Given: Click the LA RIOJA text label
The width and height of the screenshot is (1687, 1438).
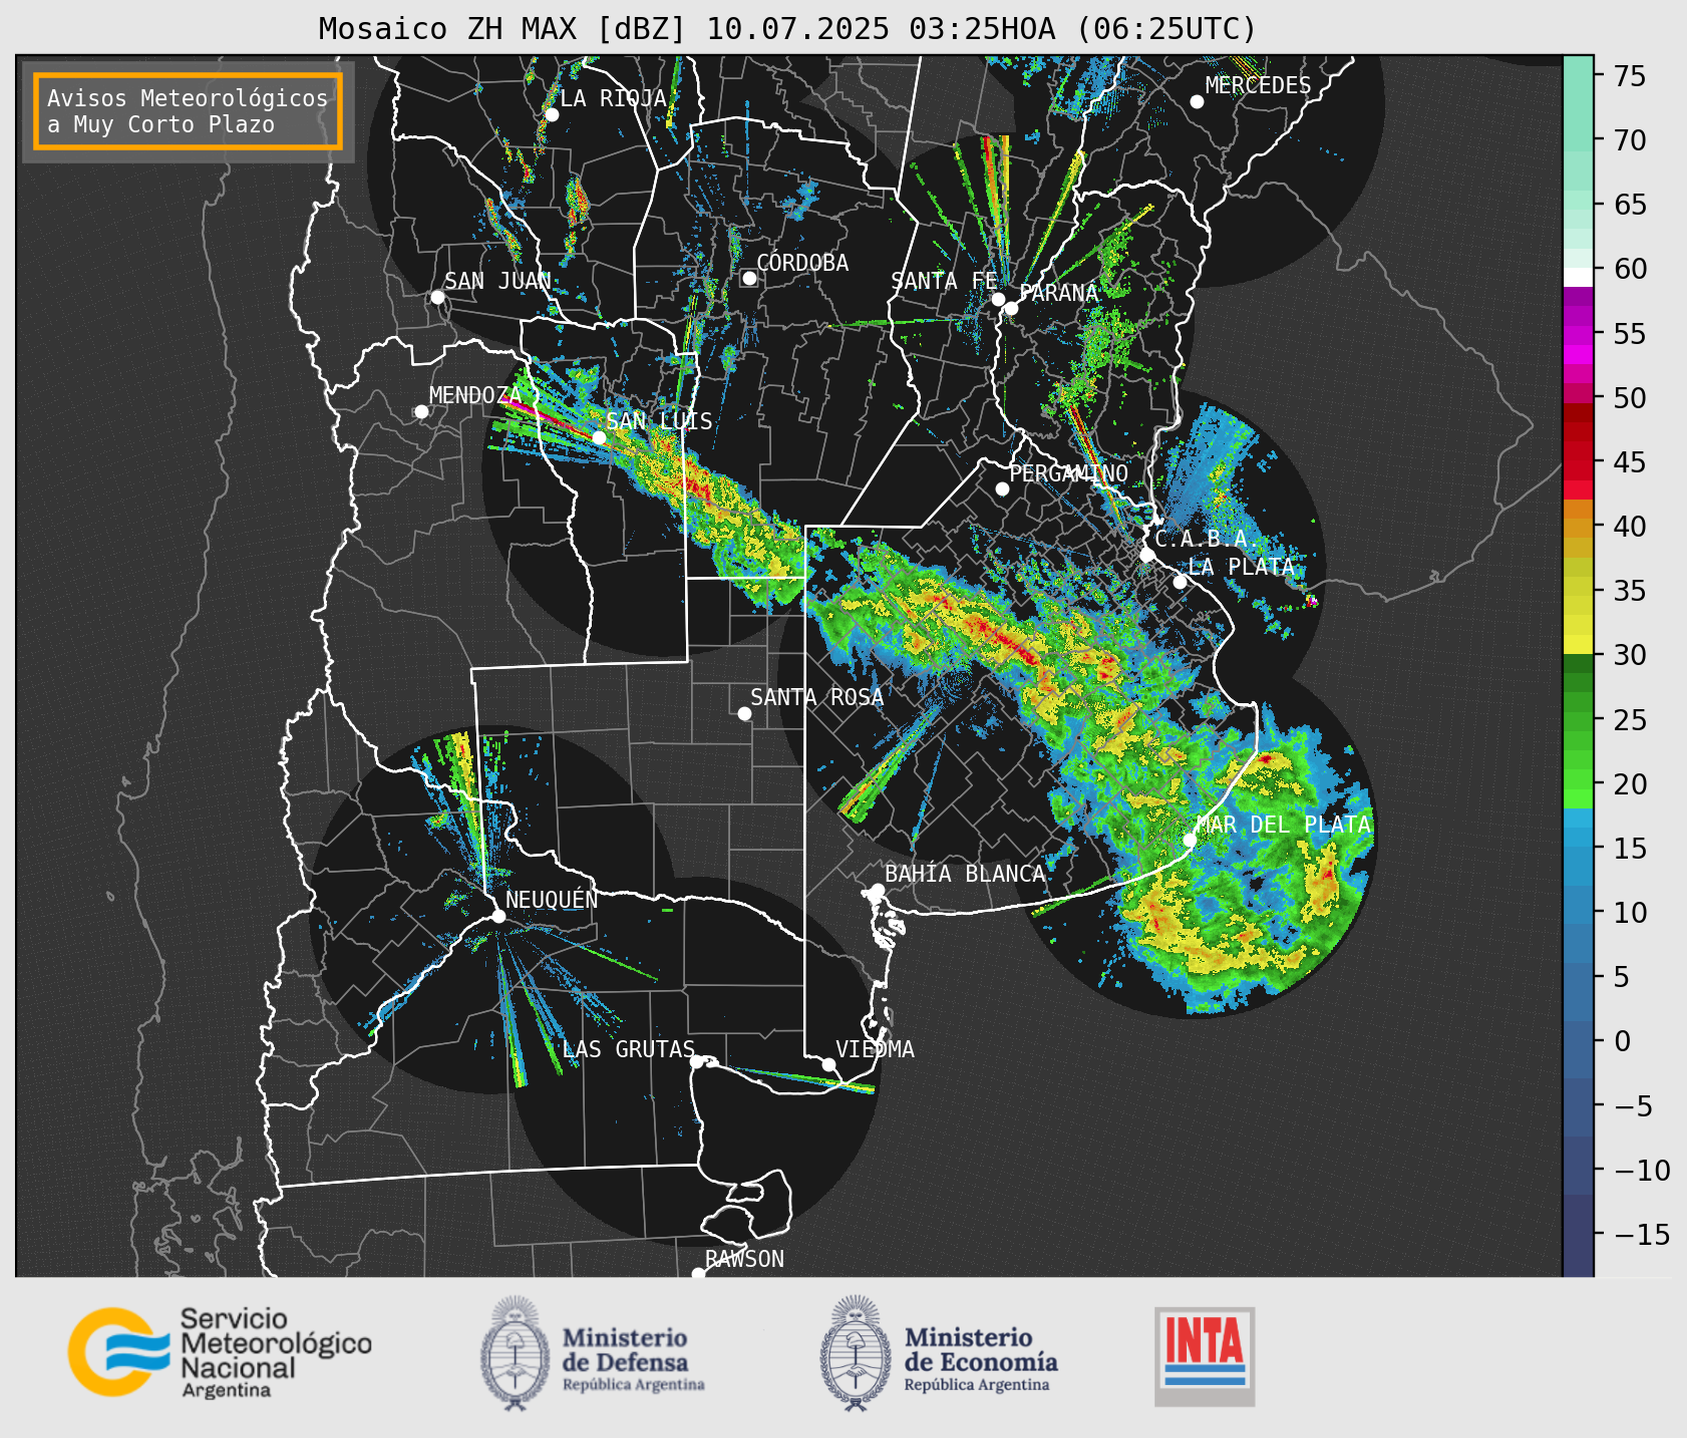Looking at the screenshot, I should coord(613,98).
